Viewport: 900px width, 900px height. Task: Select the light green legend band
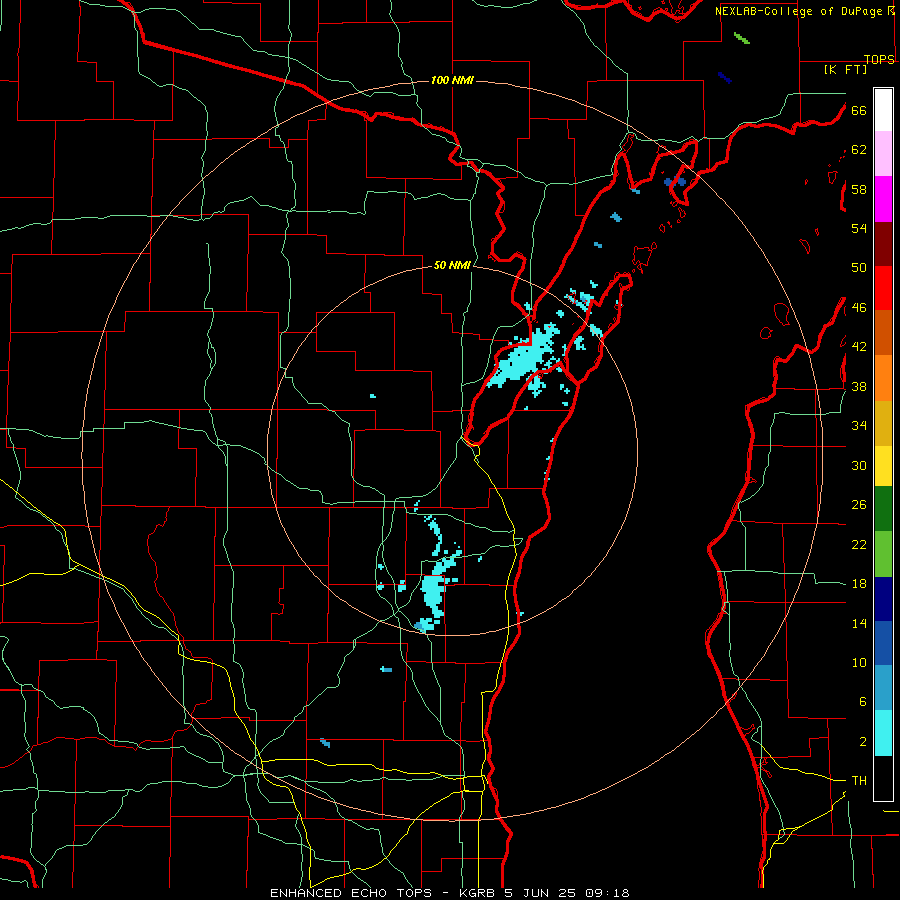(883, 554)
